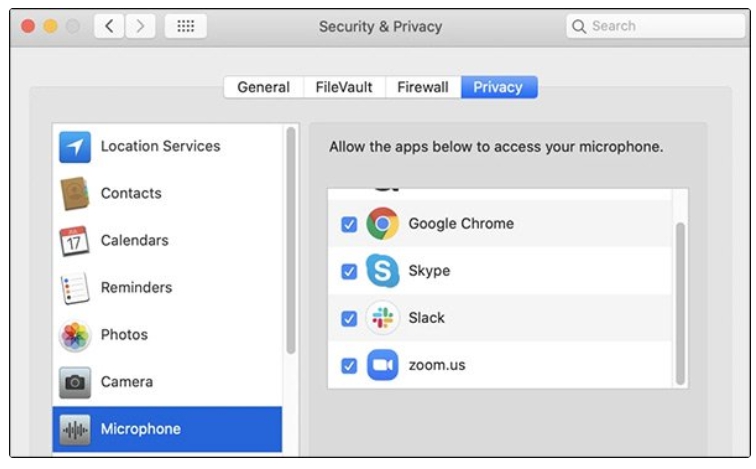
Task: Choose the Camera icon in sidebar
Action: point(75,382)
